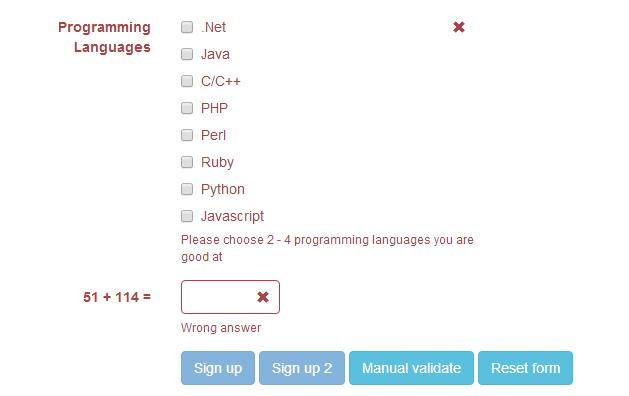Tick the Python checkbox
Image resolution: width=629 pixels, height=396 pixels.
tap(187, 189)
